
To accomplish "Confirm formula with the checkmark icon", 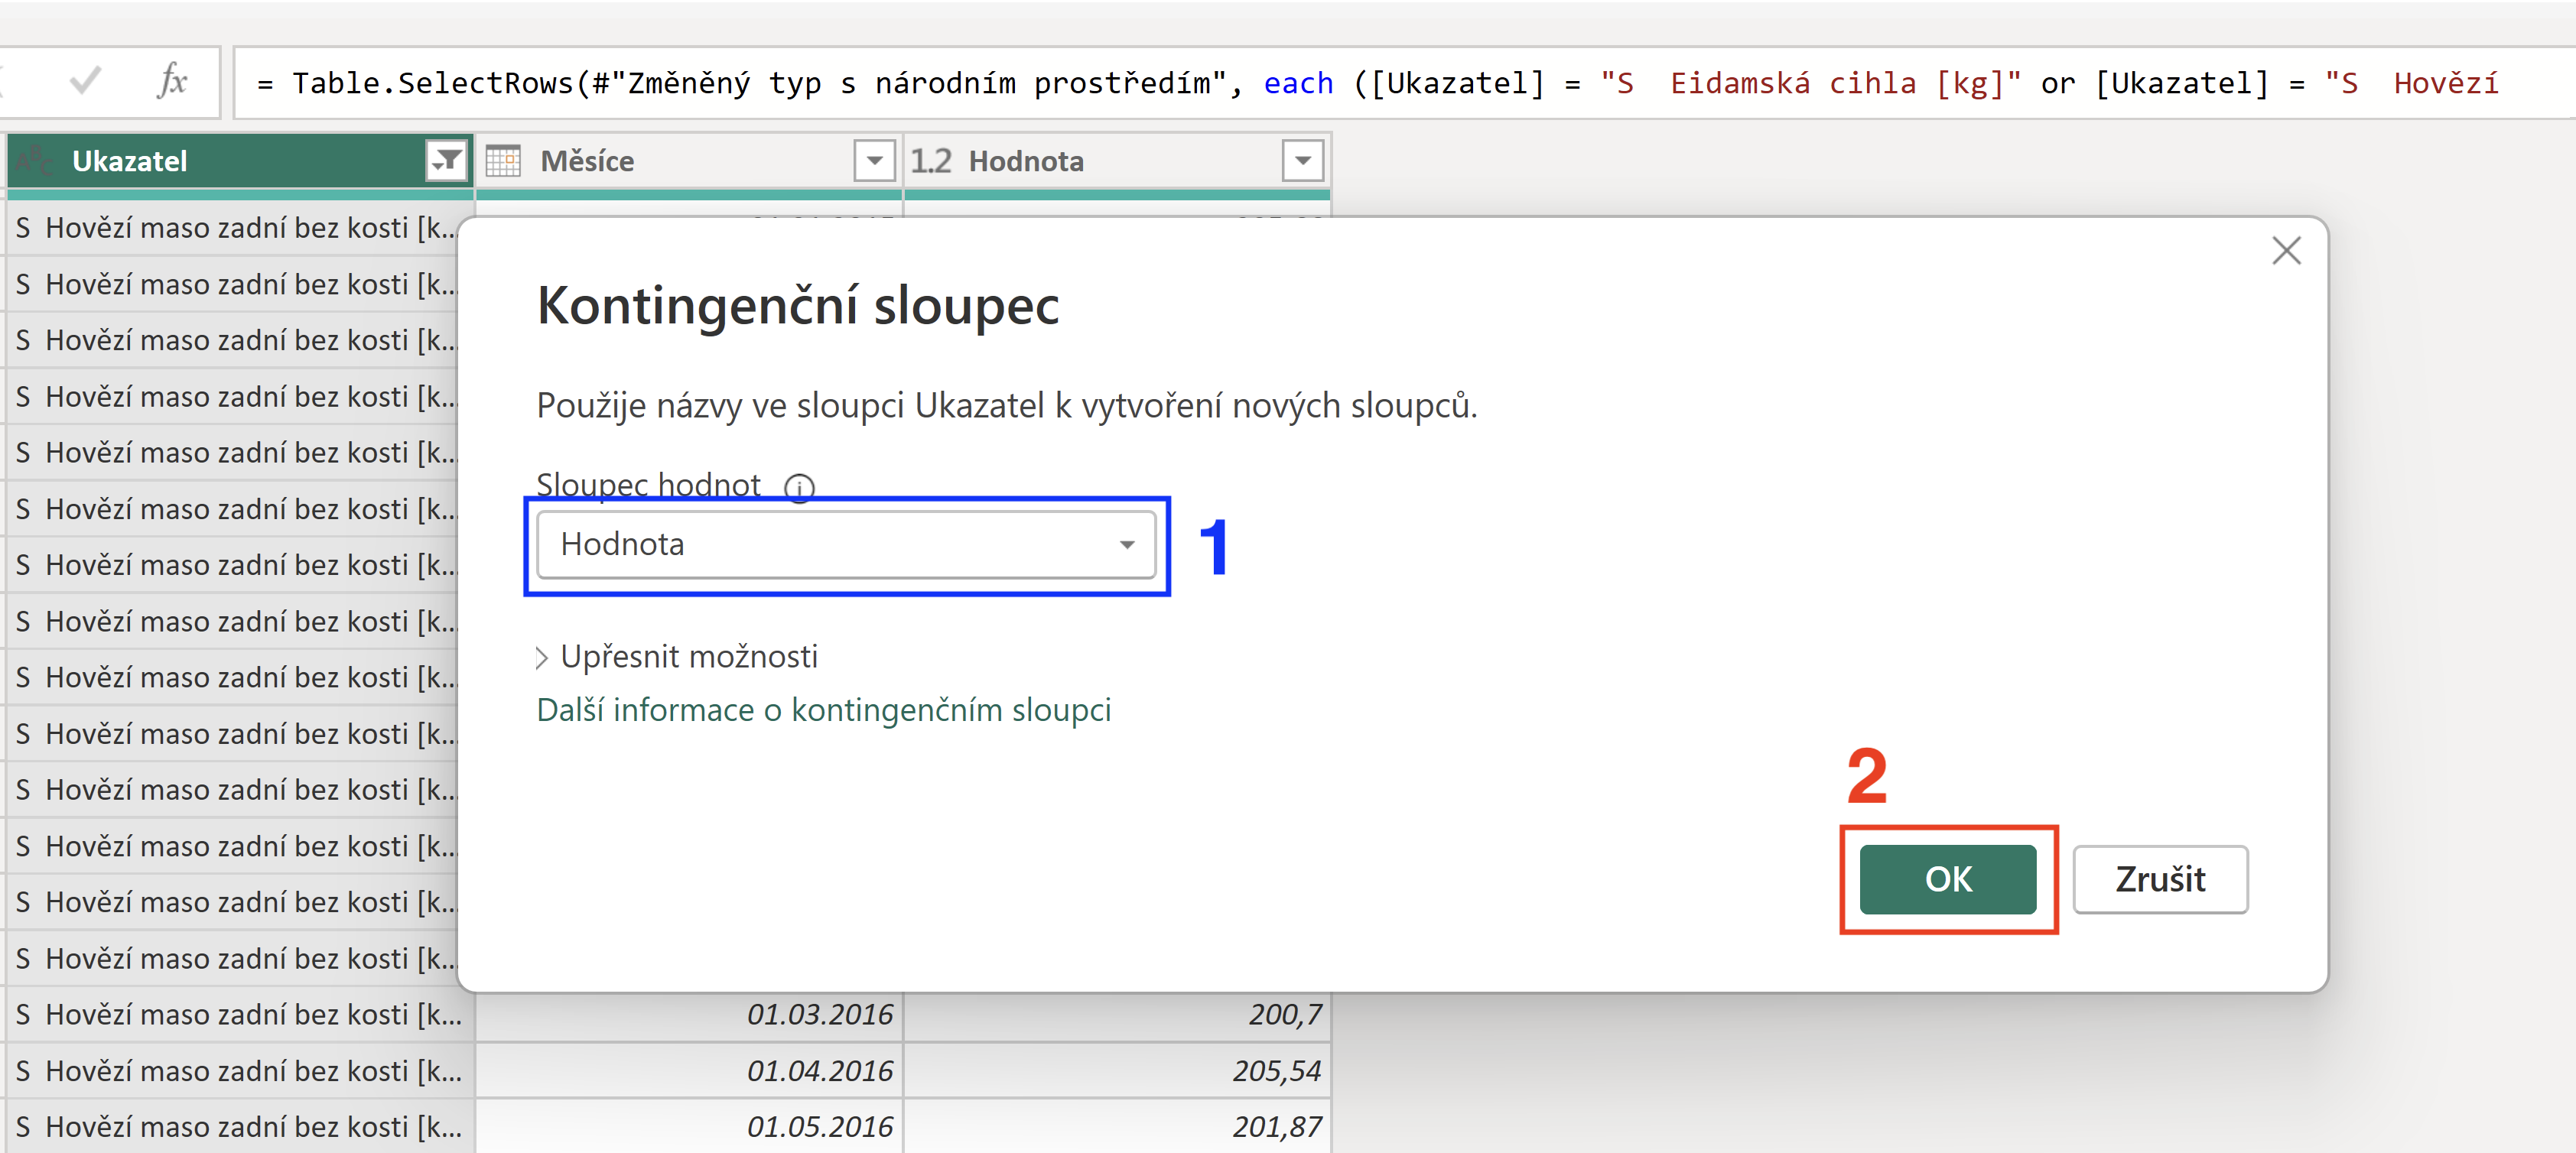I will pos(86,81).
